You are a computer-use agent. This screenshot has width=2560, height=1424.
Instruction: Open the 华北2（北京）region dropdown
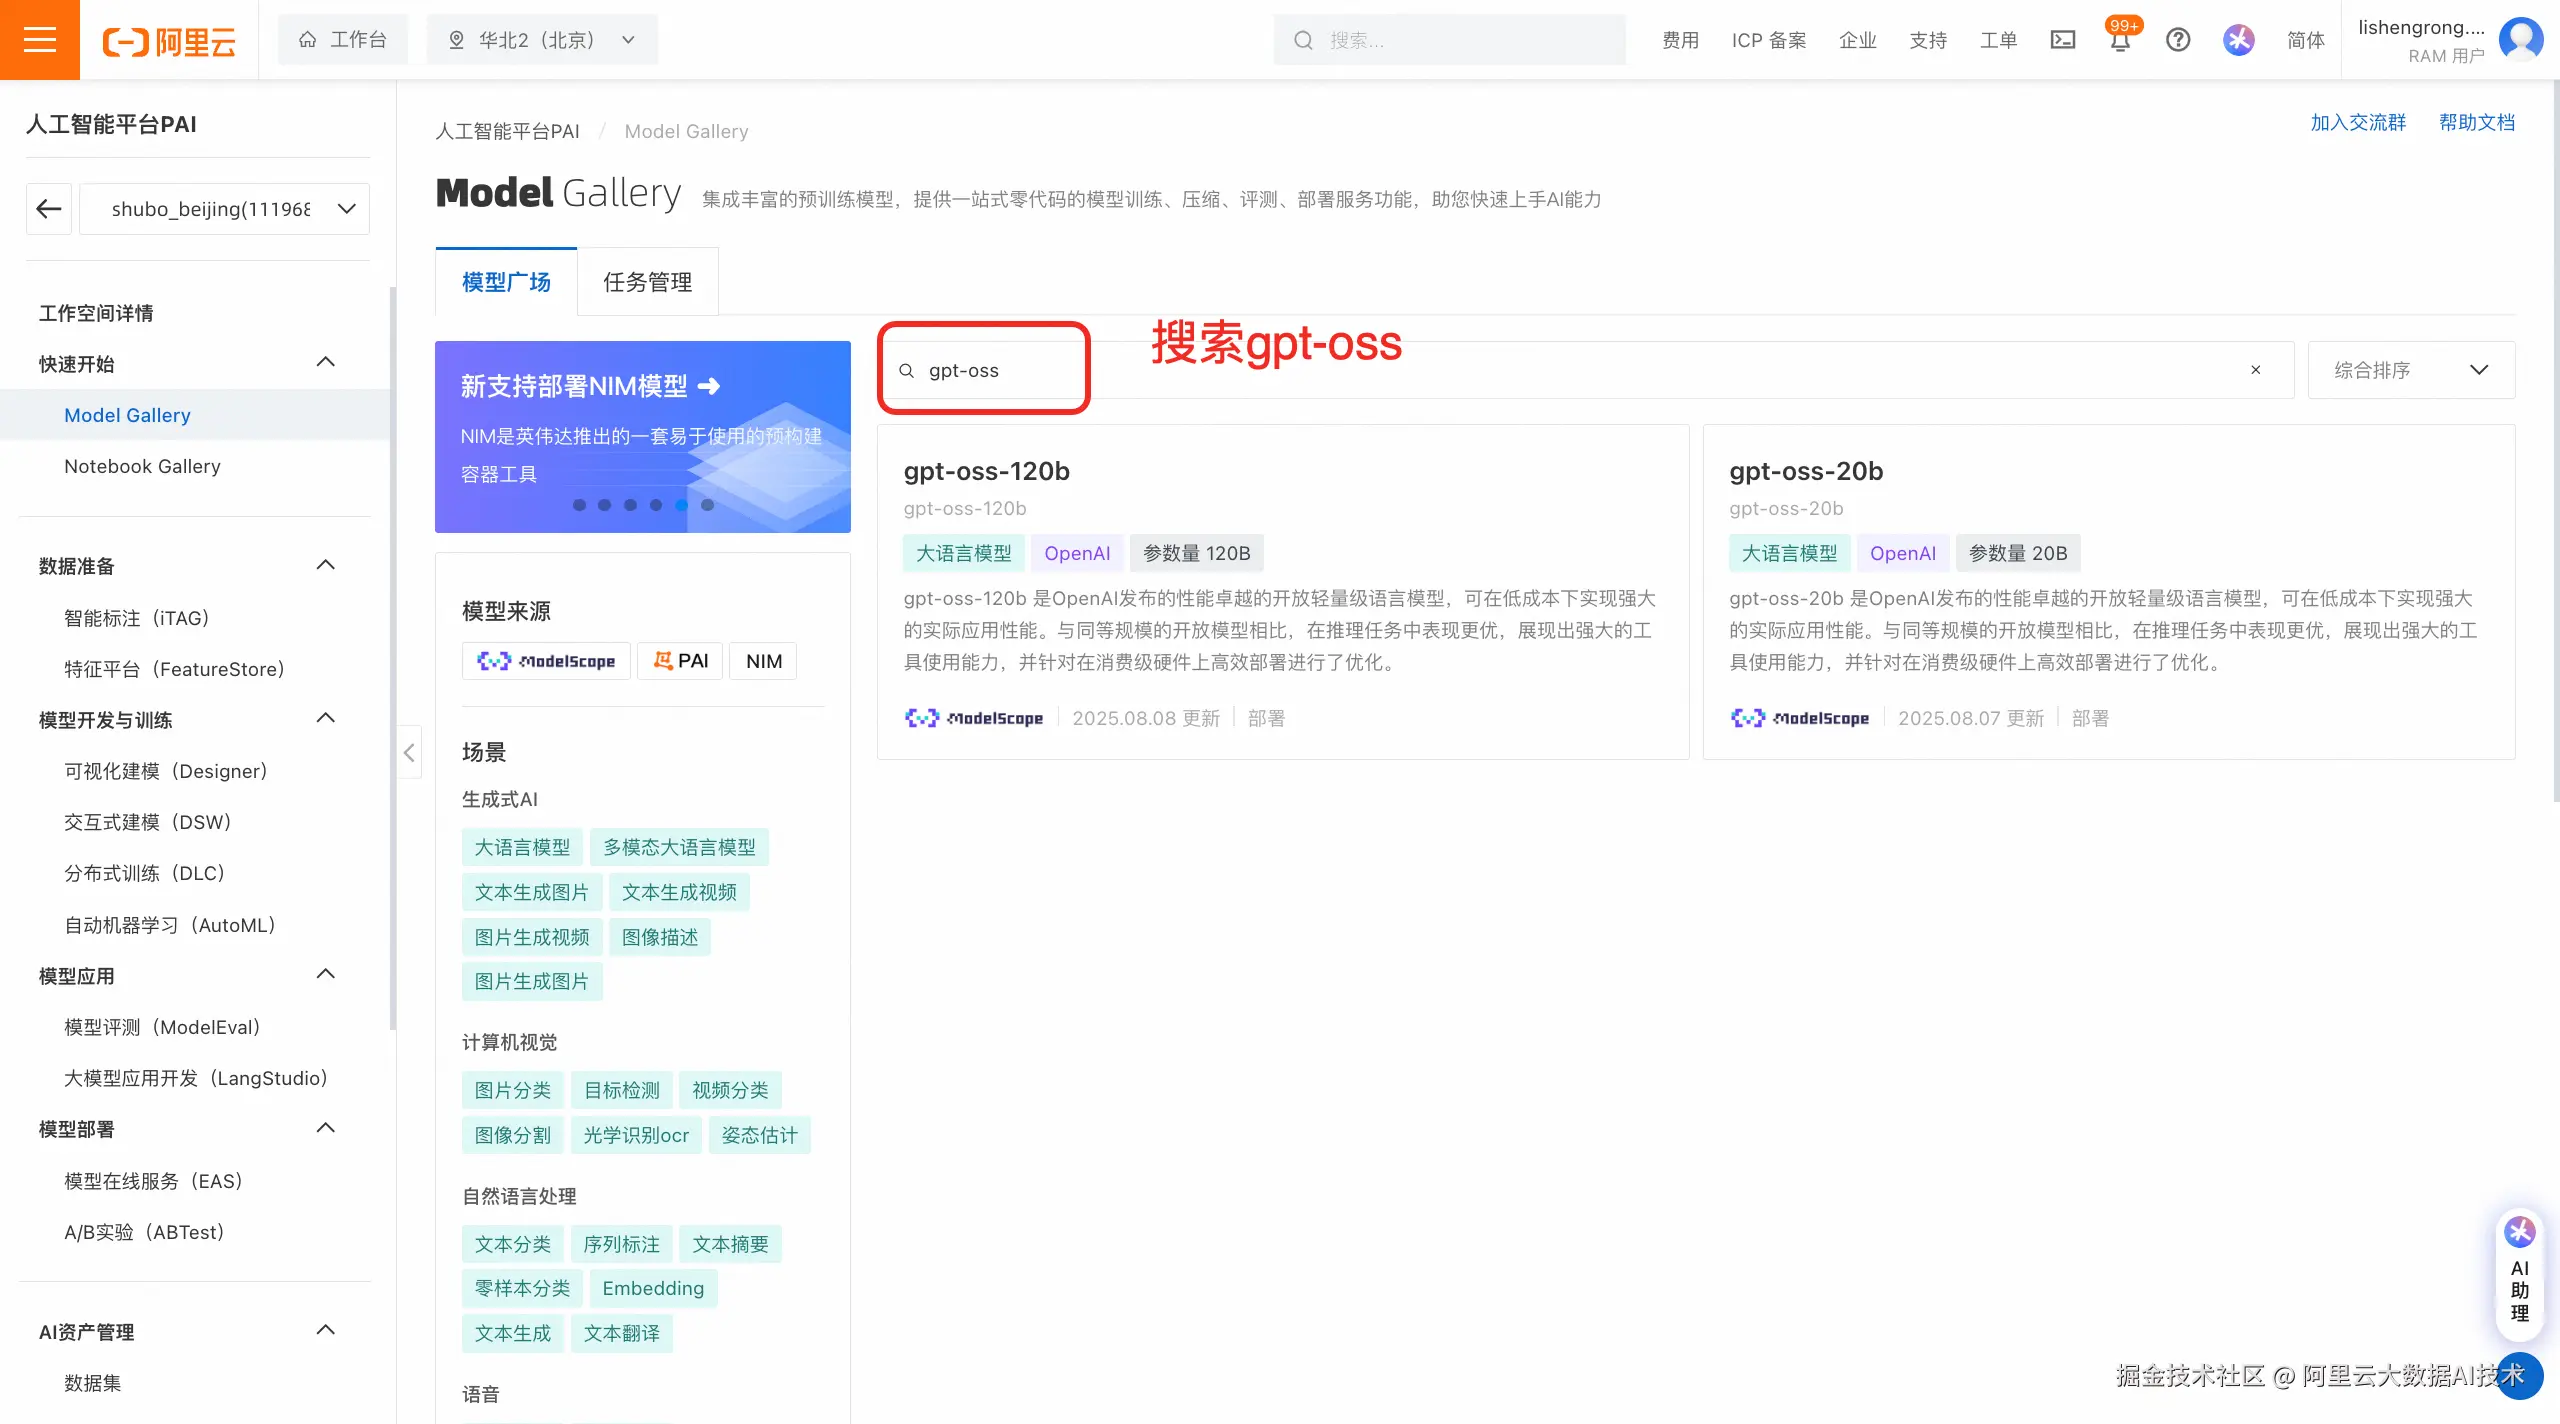[x=542, y=40]
